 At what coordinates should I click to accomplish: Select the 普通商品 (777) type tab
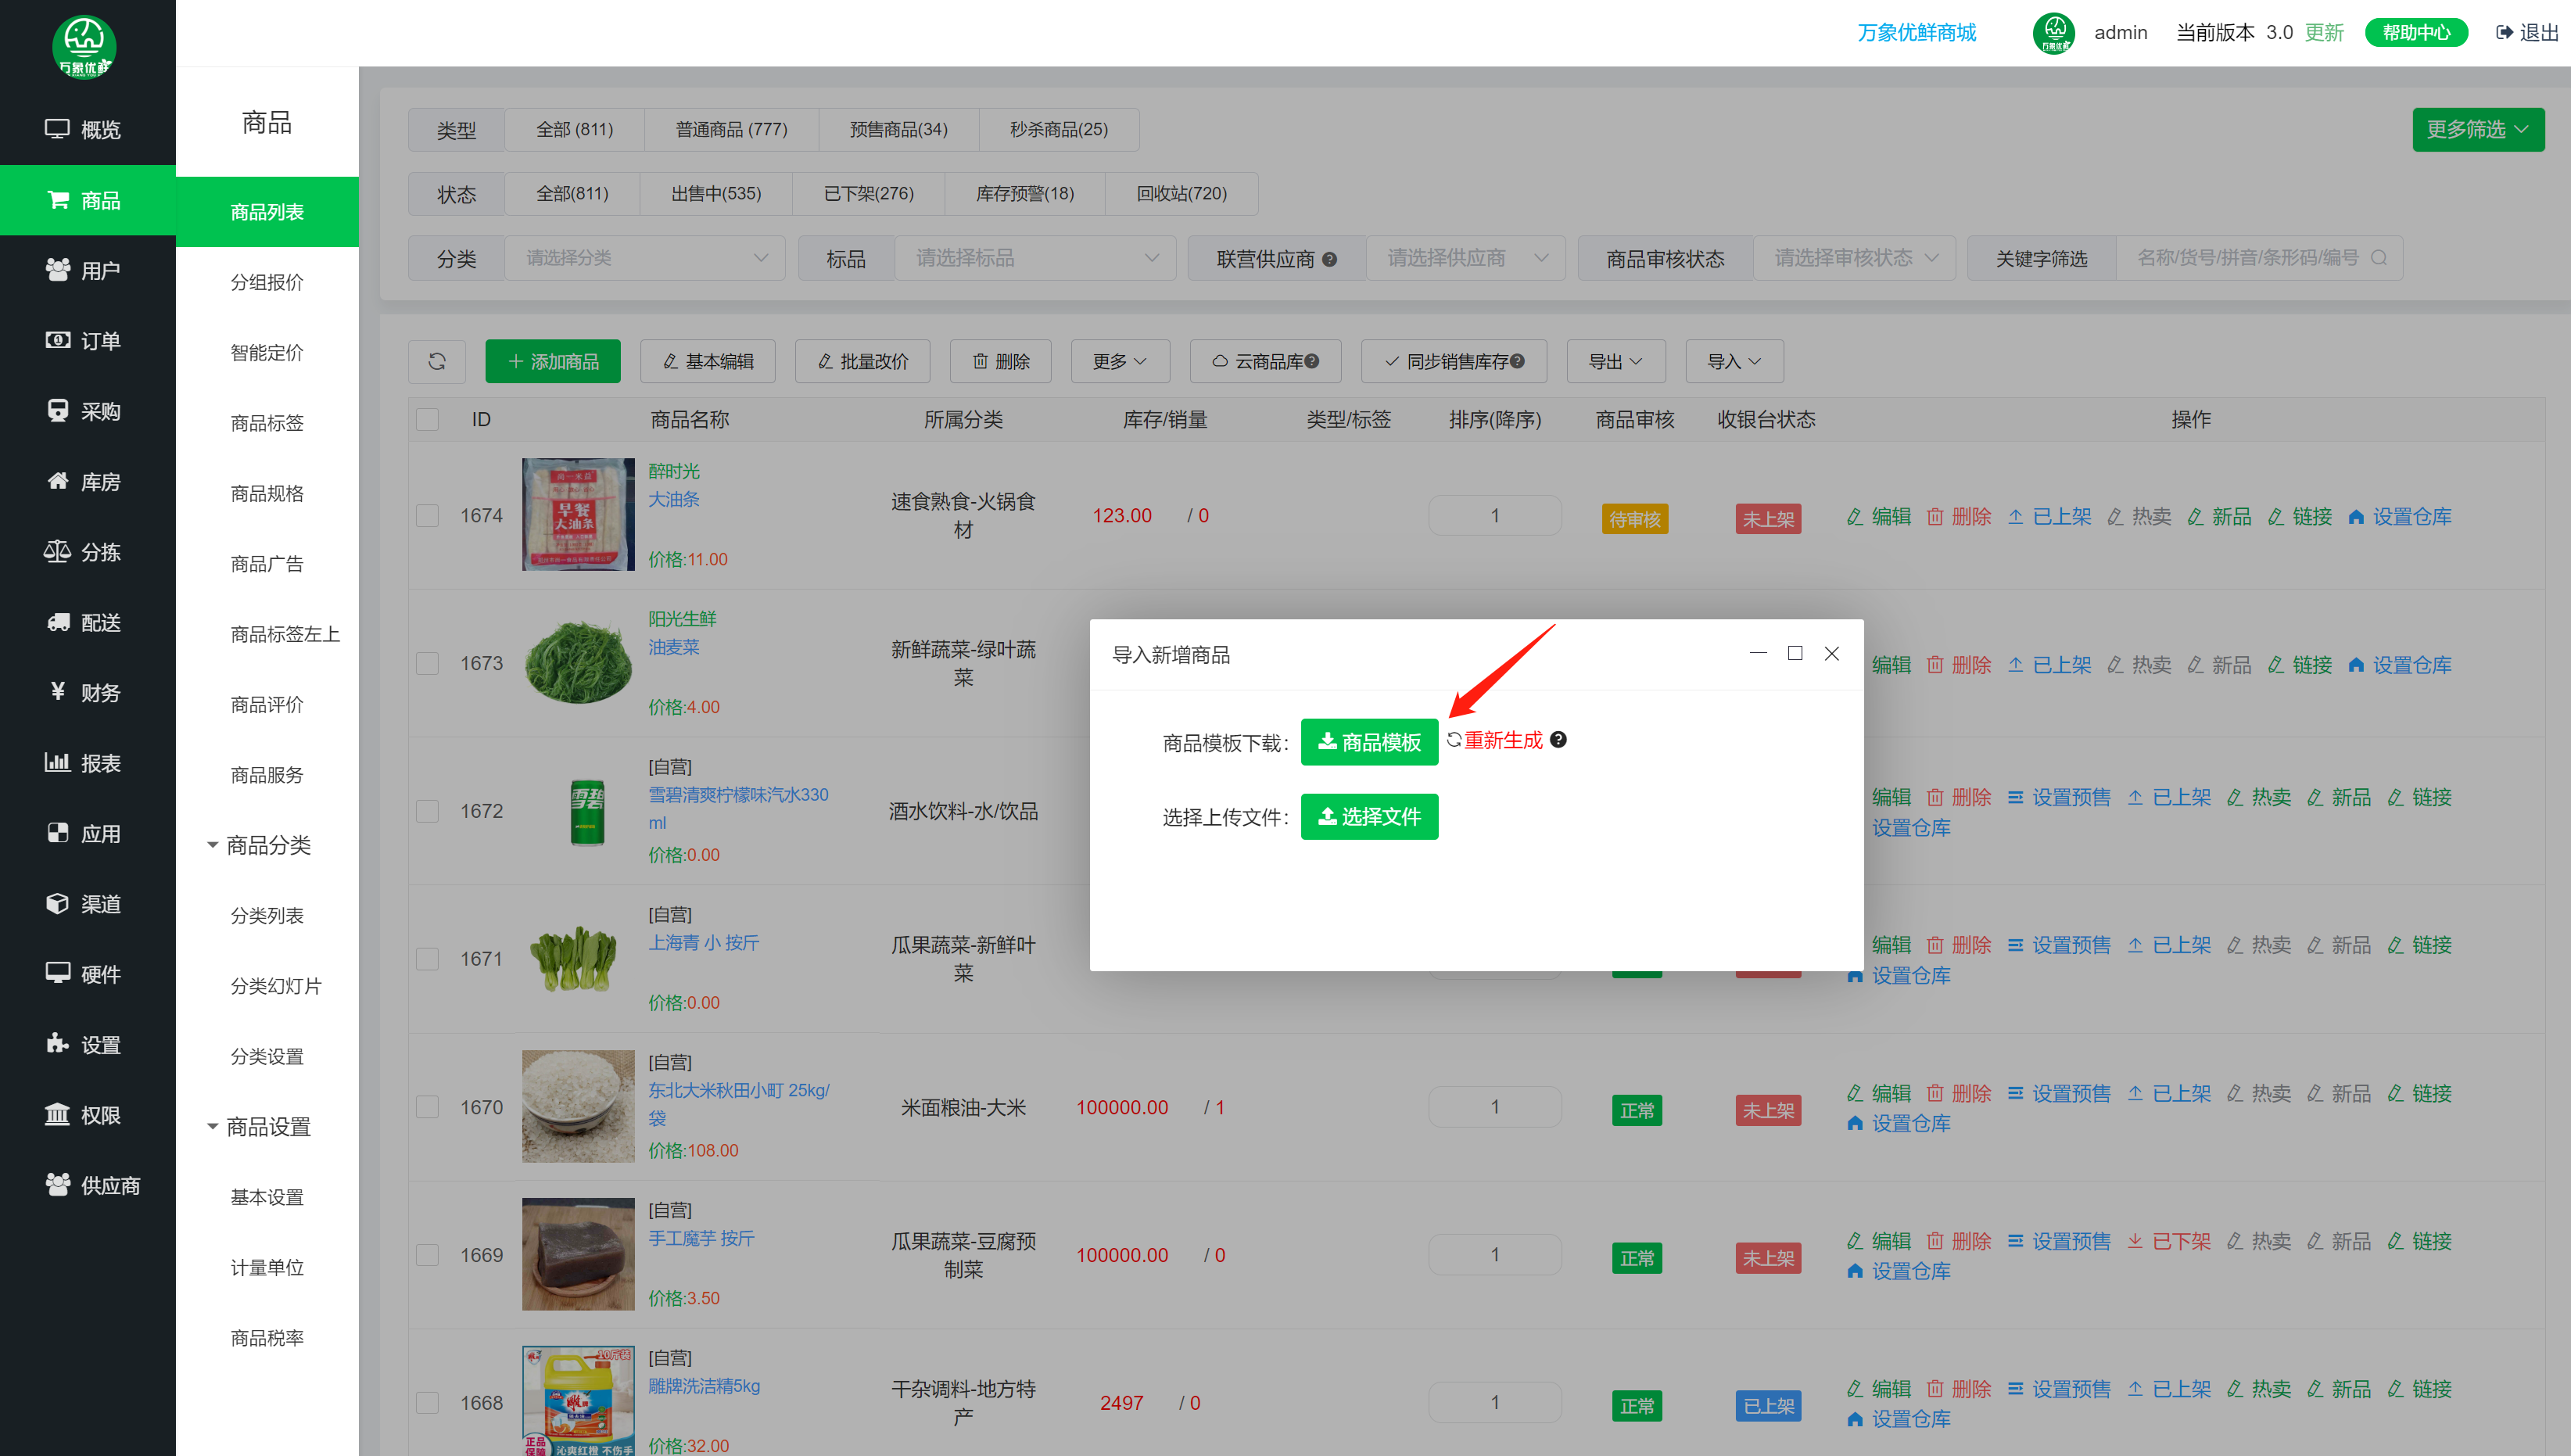[x=731, y=130]
